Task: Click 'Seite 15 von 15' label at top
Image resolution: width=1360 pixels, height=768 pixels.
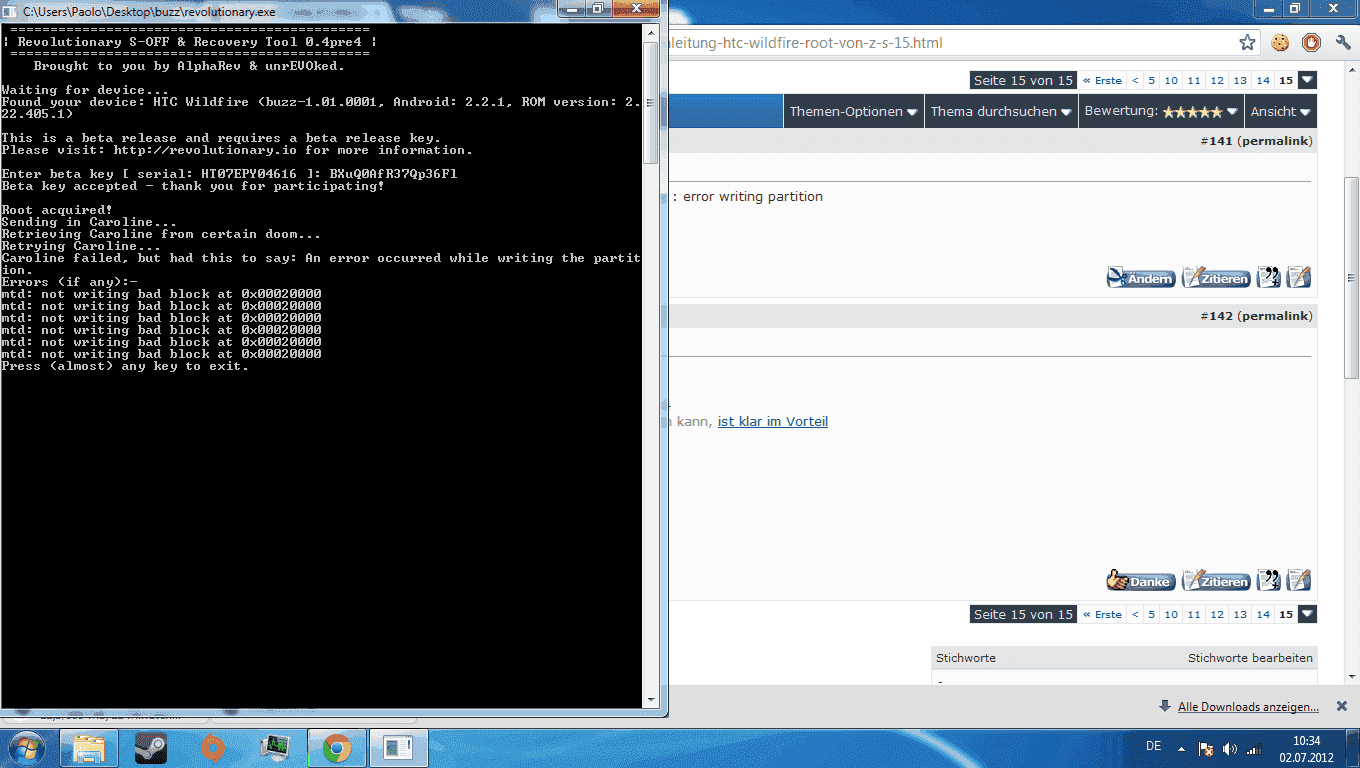Action: click(x=1023, y=80)
